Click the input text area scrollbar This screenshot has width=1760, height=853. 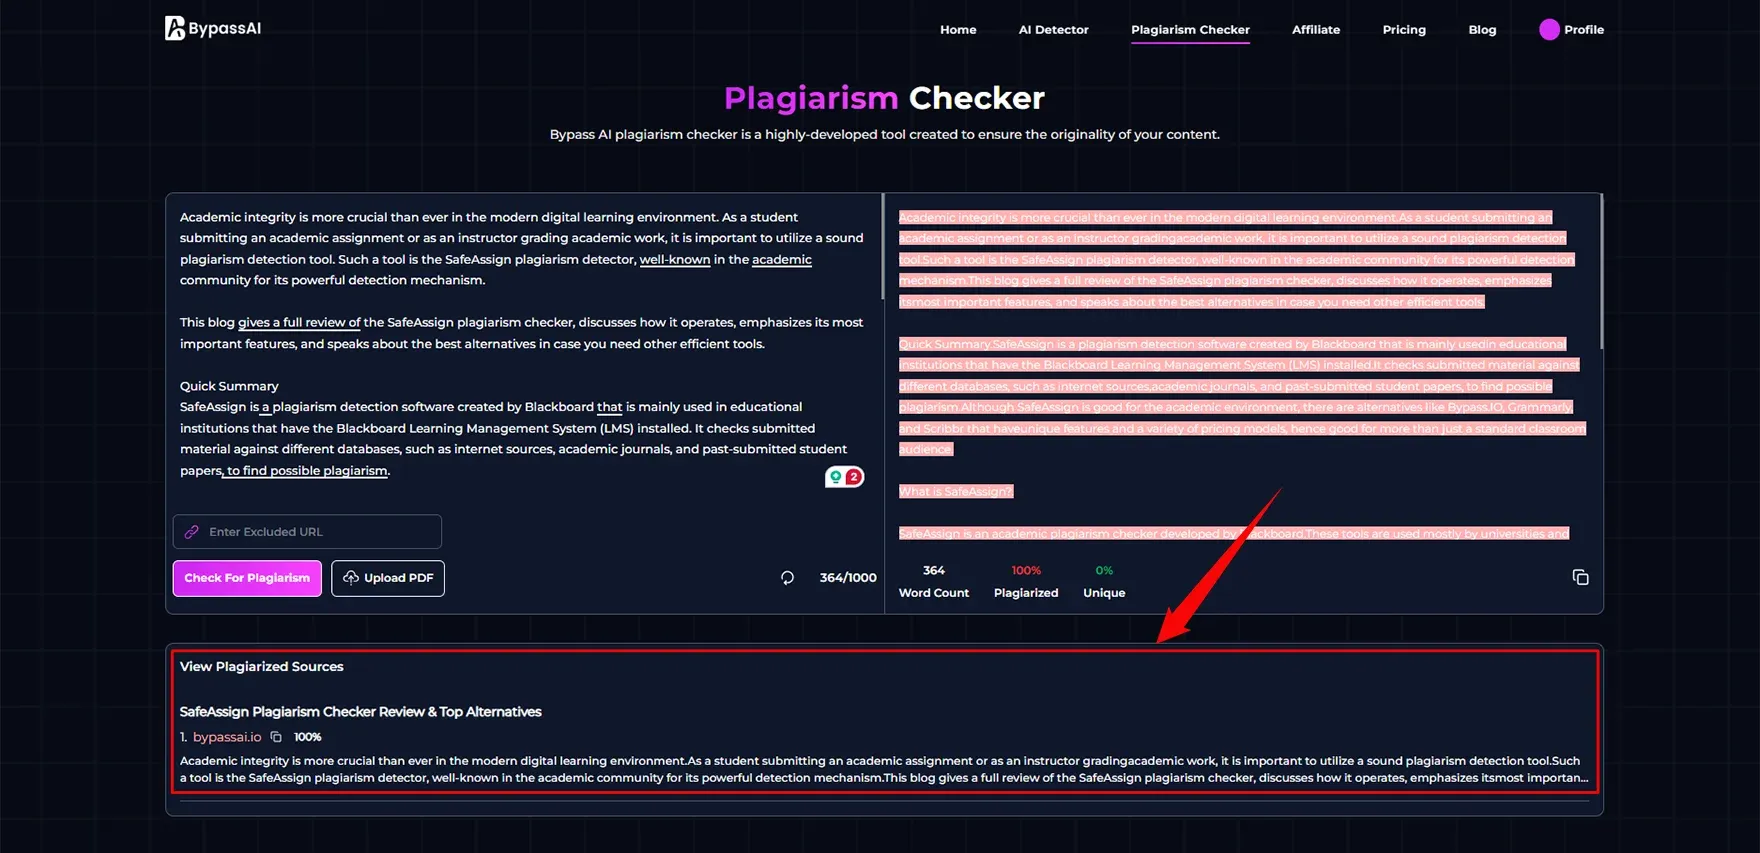(x=882, y=246)
